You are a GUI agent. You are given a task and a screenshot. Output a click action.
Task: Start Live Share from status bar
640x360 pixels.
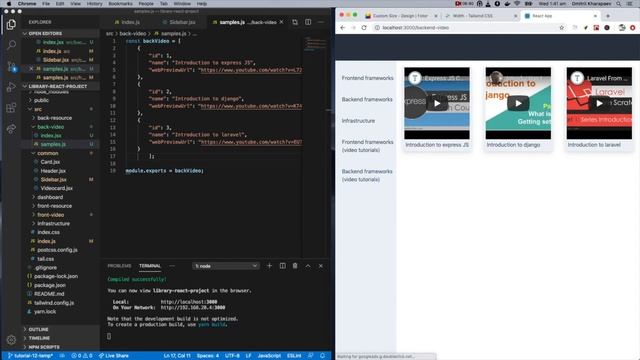tap(114, 356)
